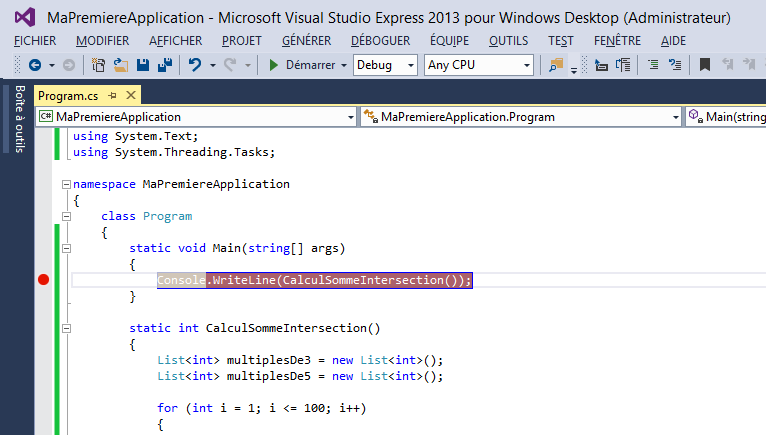Click the New Project toolbar icon
This screenshot has width=766, height=435.
(98, 65)
